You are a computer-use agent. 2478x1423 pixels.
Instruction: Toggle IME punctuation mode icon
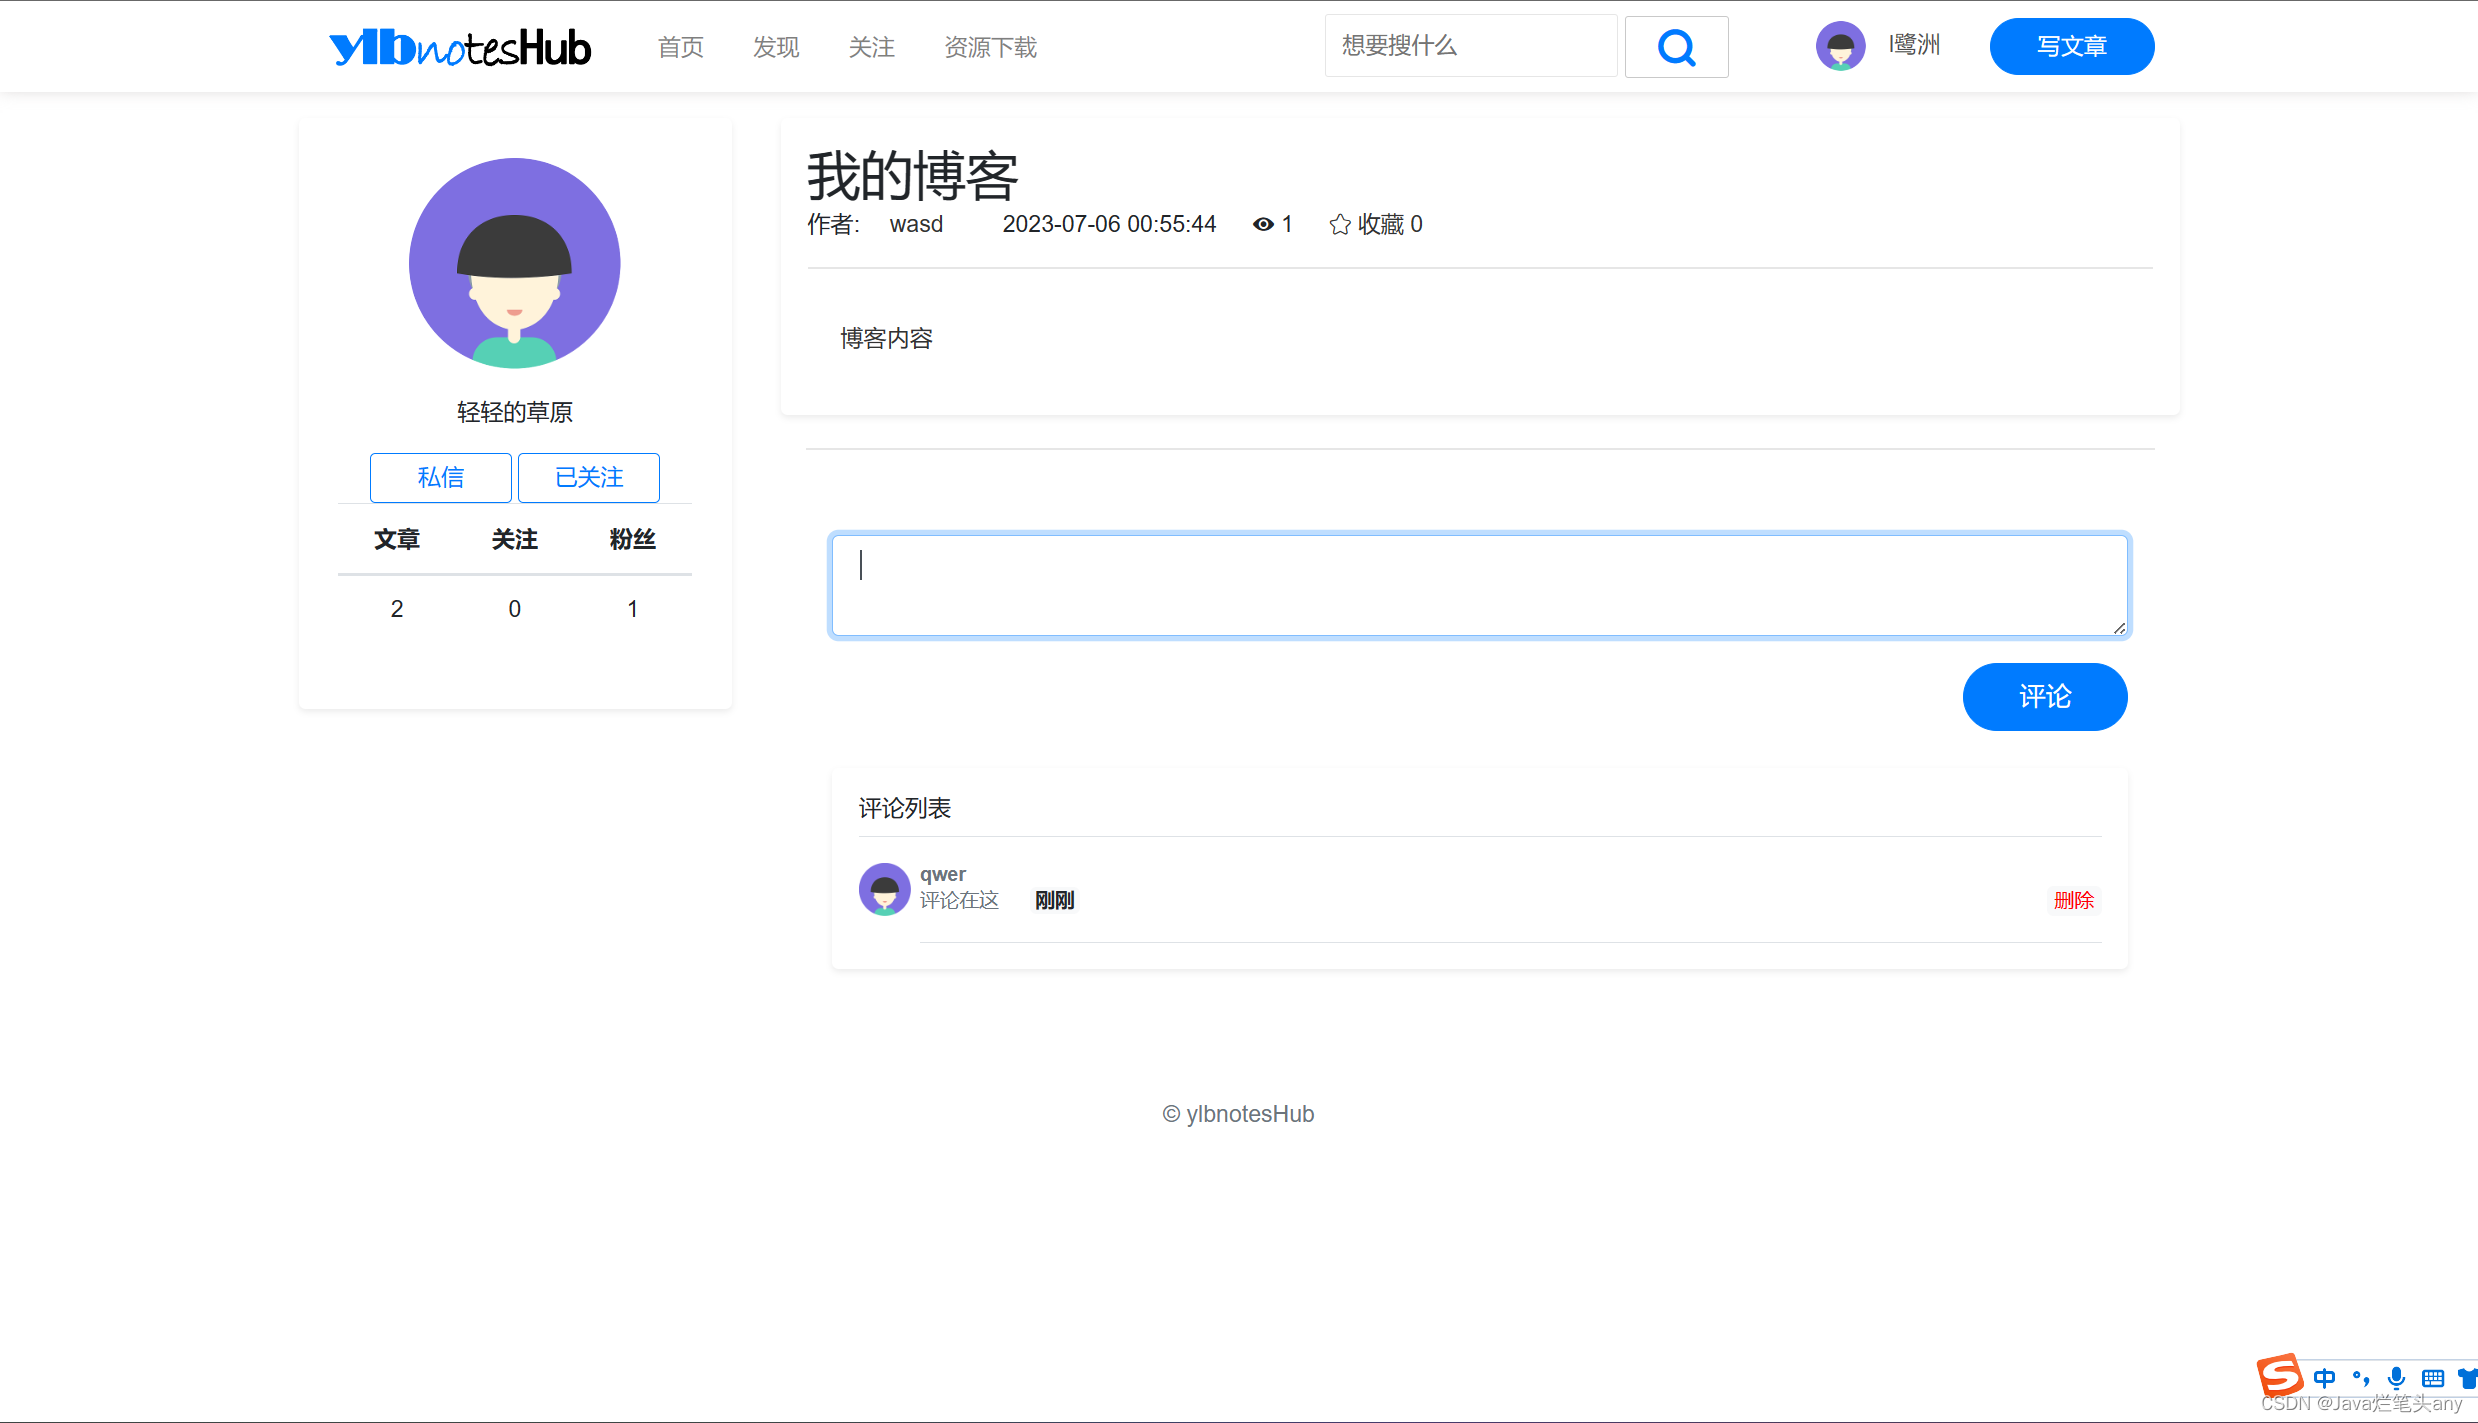(2361, 1378)
